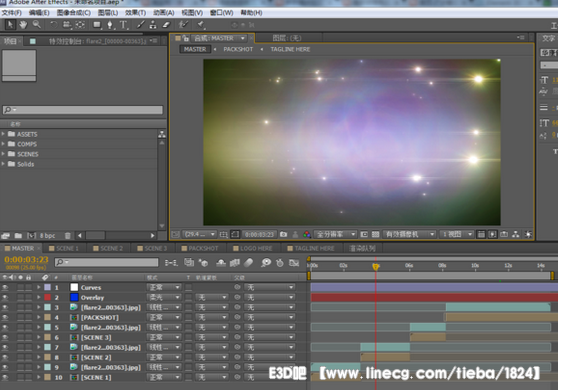Image resolution: width=566 pixels, height=390 pixels.
Task: Click the snapshot camera icon in viewer
Action: [283, 234]
